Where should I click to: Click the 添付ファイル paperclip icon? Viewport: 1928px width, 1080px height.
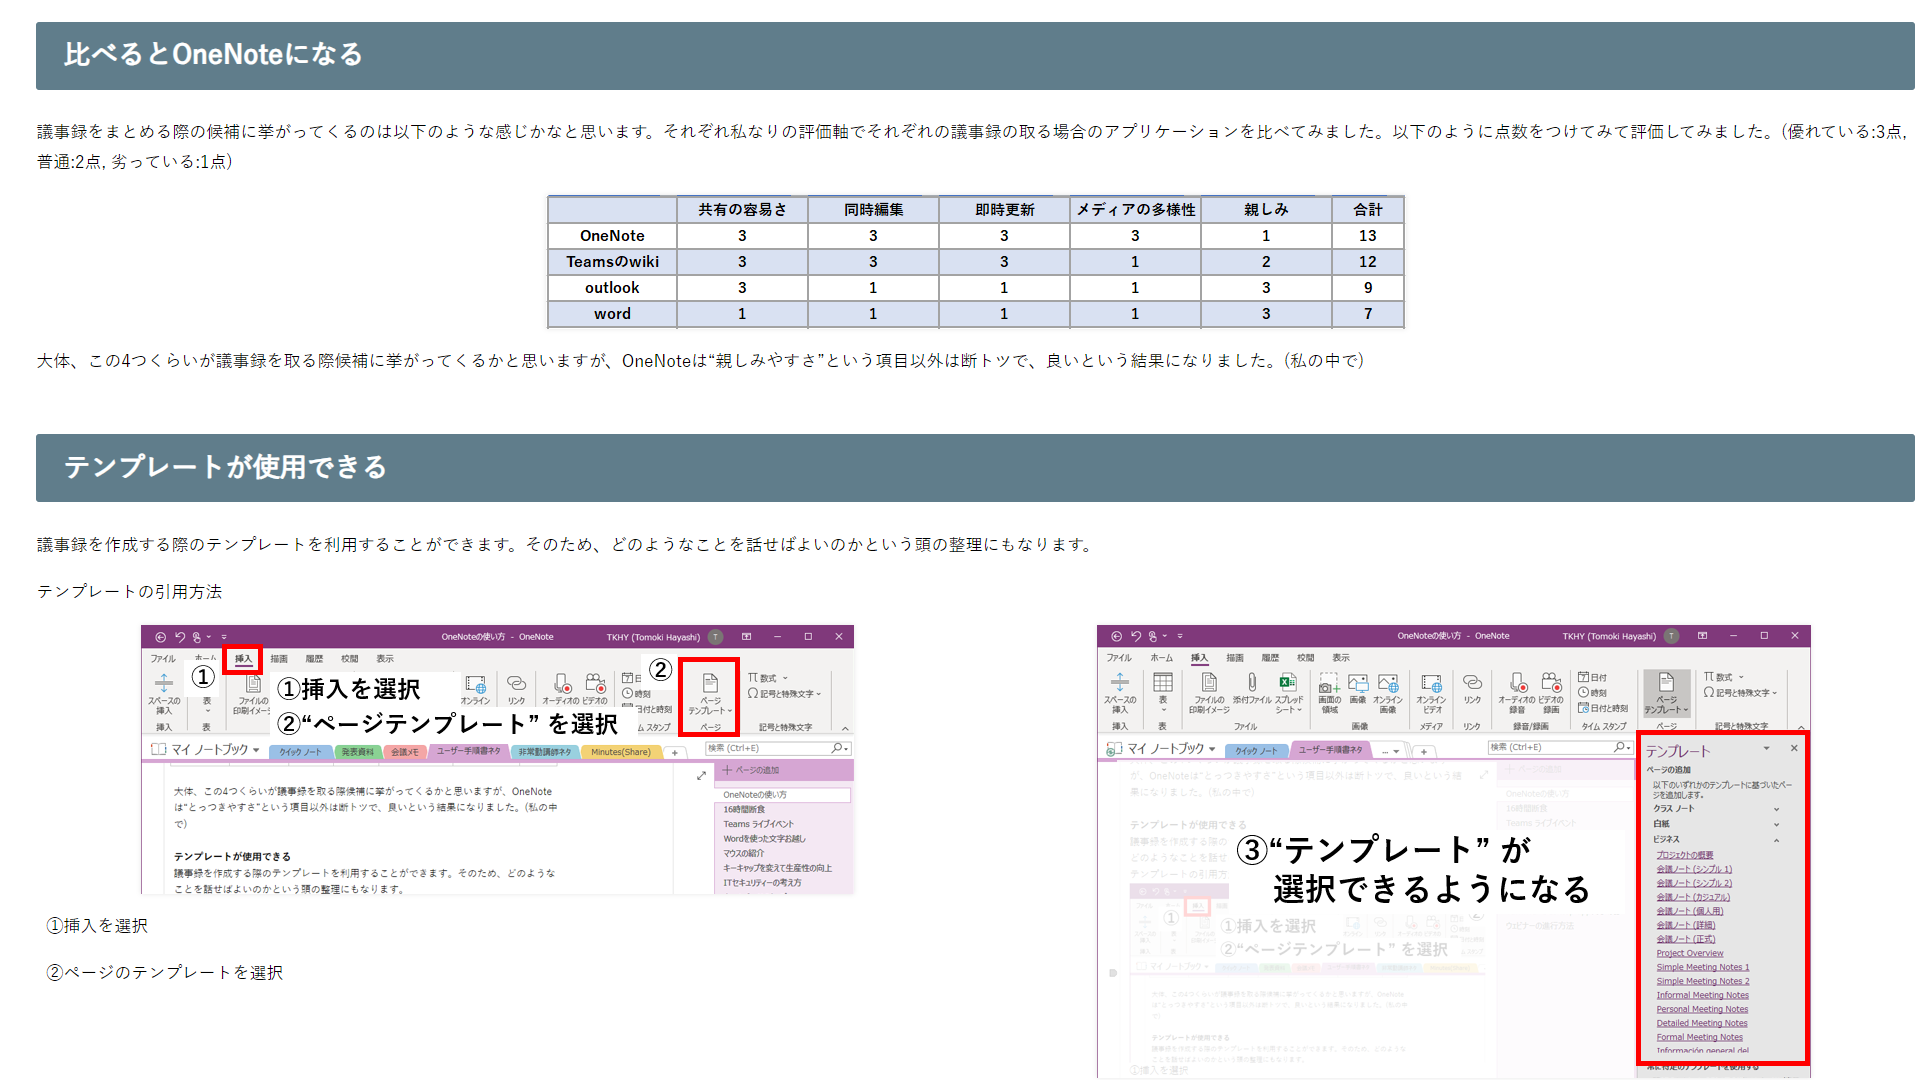click(x=1251, y=684)
